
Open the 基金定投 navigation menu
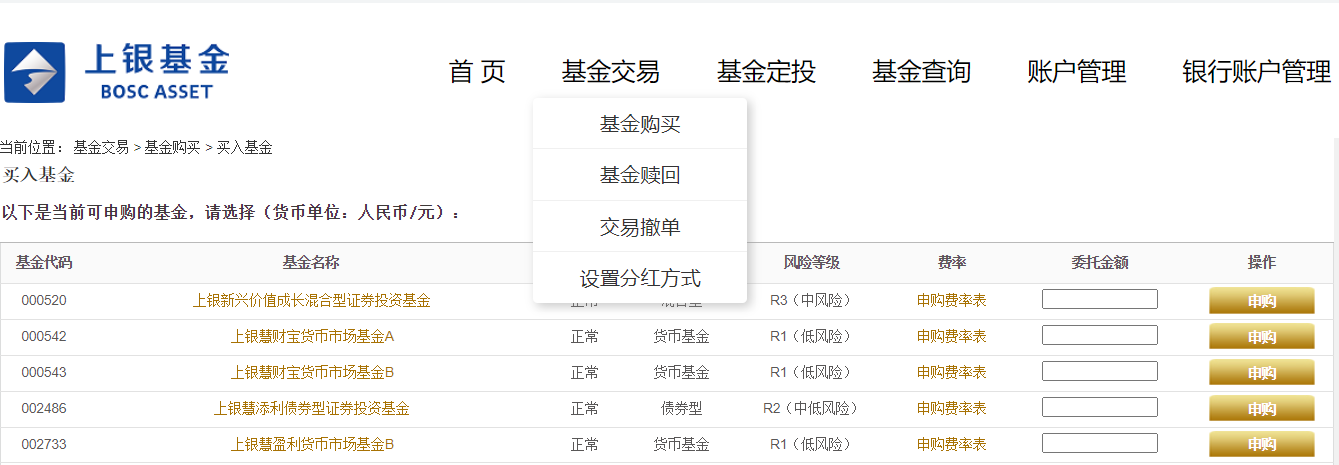[x=766, y=72]
